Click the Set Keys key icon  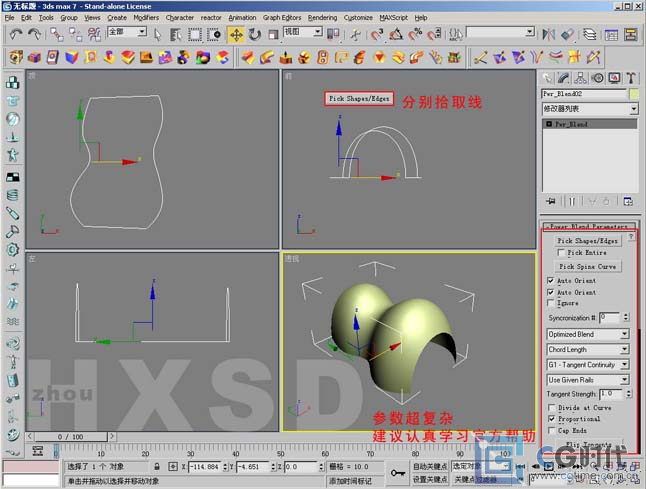tap(398, 473)
